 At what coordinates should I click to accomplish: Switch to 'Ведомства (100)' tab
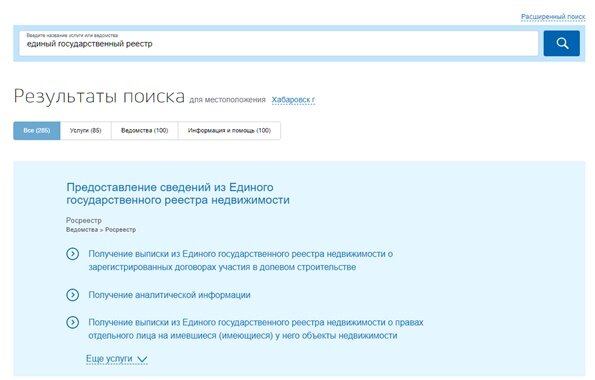tap(145, 131)
